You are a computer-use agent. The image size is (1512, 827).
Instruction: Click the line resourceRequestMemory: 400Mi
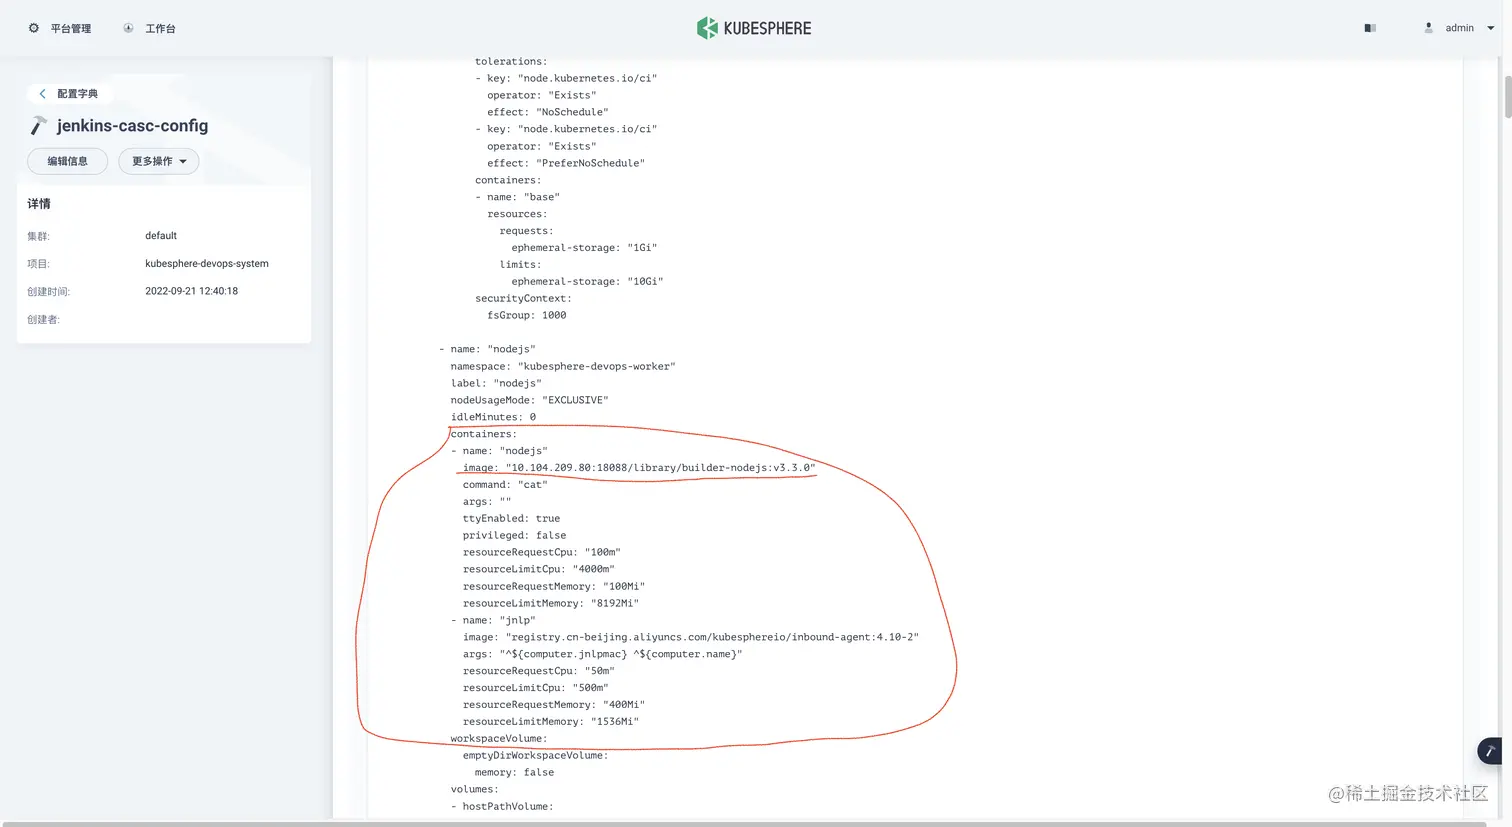[553, 704]
